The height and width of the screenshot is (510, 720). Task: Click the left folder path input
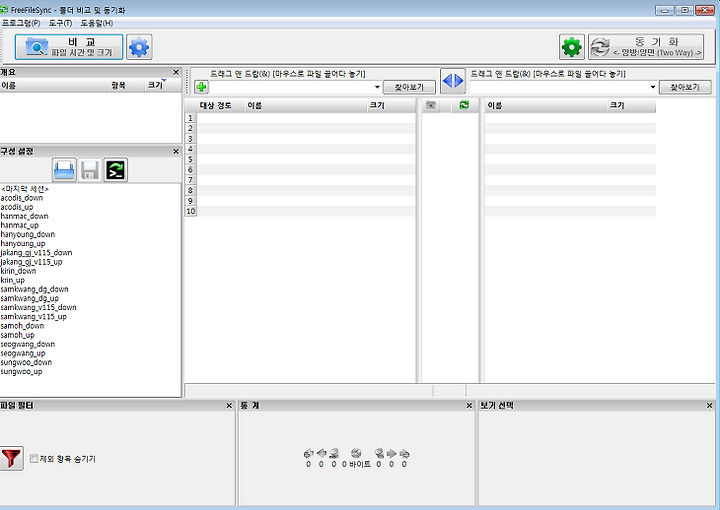[x=291, y=87]
